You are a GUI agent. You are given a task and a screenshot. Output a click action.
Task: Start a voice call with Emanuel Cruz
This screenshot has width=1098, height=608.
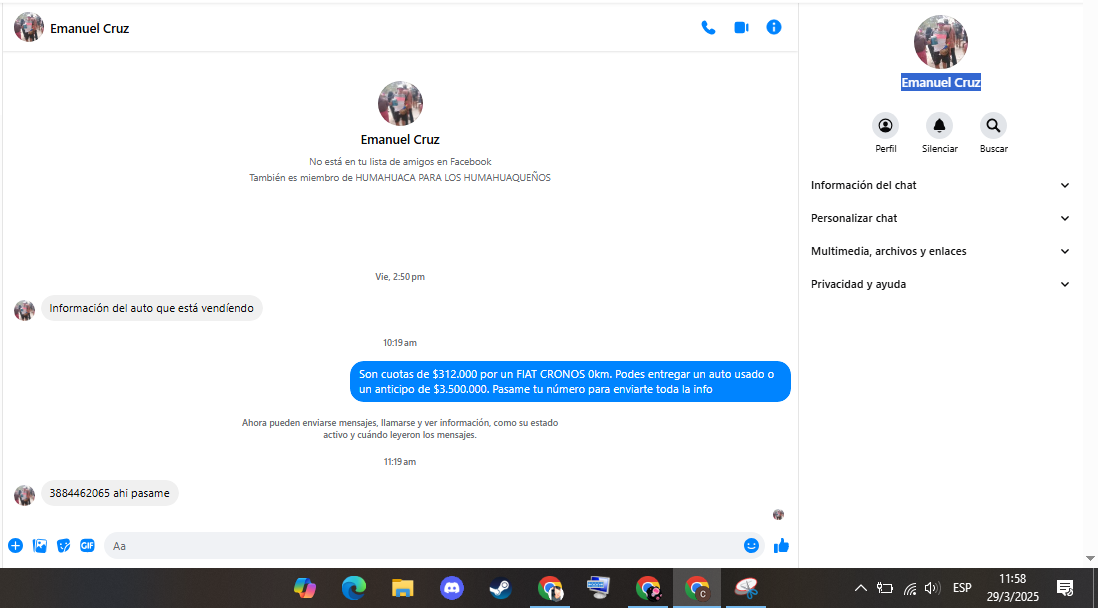coord(708,28)
